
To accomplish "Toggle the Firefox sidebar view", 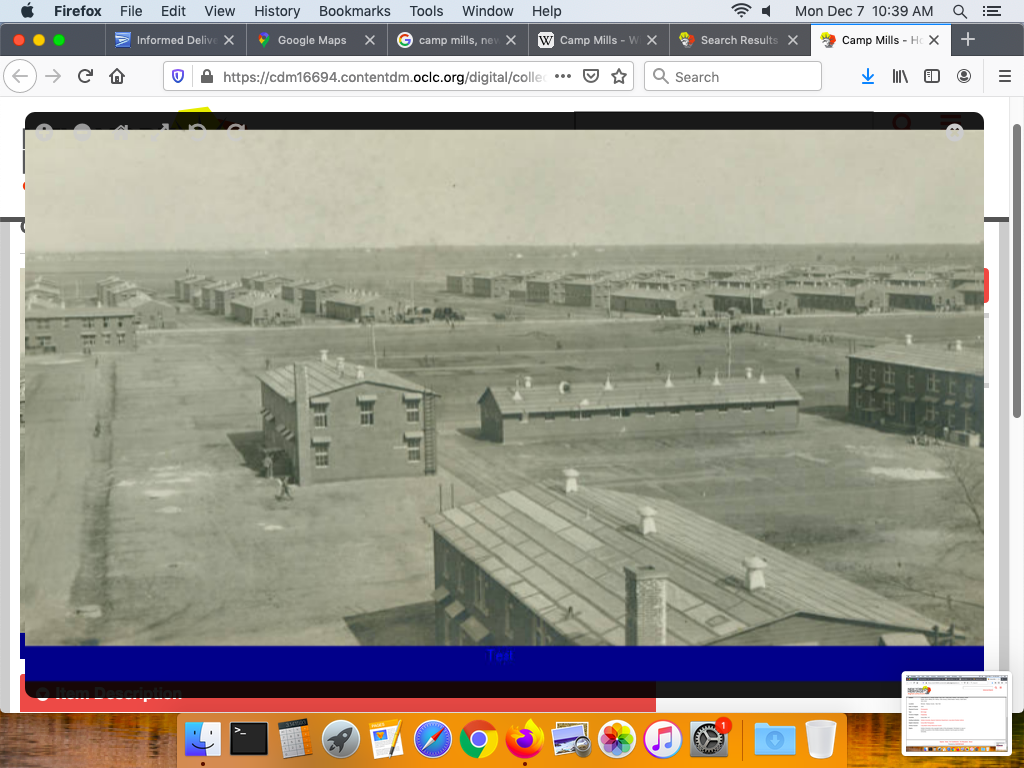I will coord(932,77).
